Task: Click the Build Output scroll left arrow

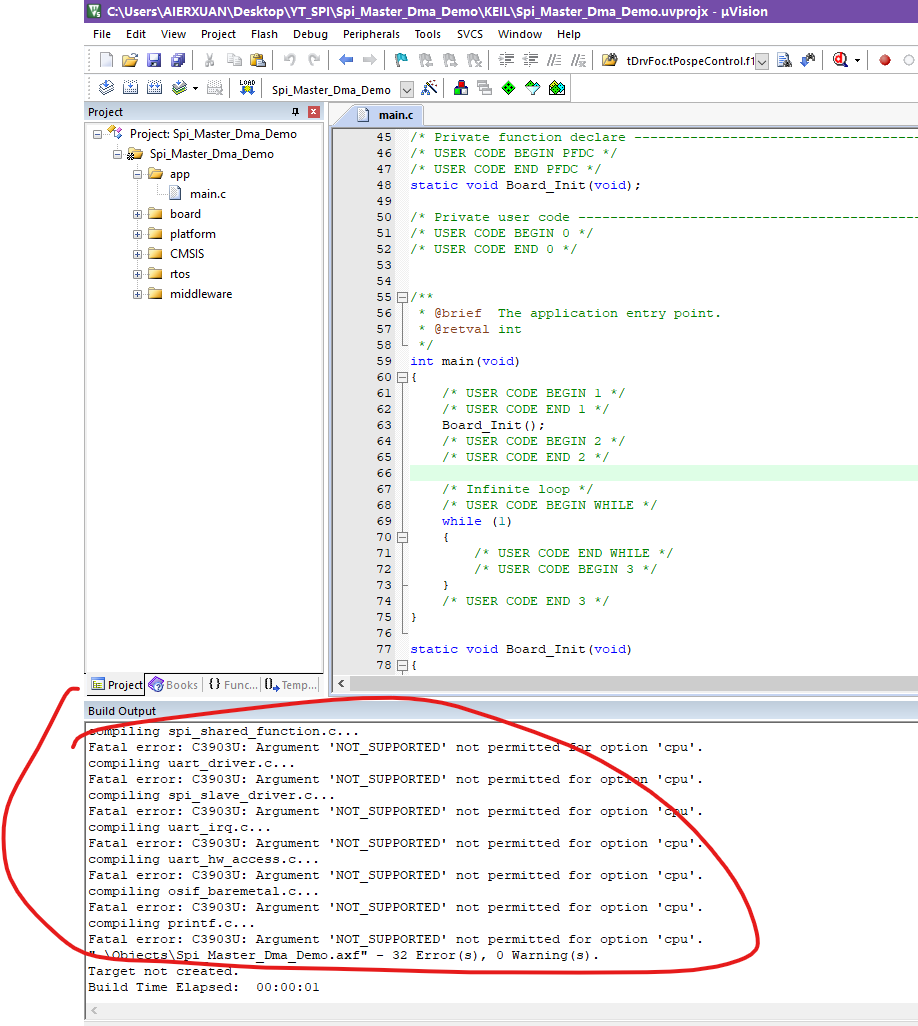Action: (x=94, y=1010)
